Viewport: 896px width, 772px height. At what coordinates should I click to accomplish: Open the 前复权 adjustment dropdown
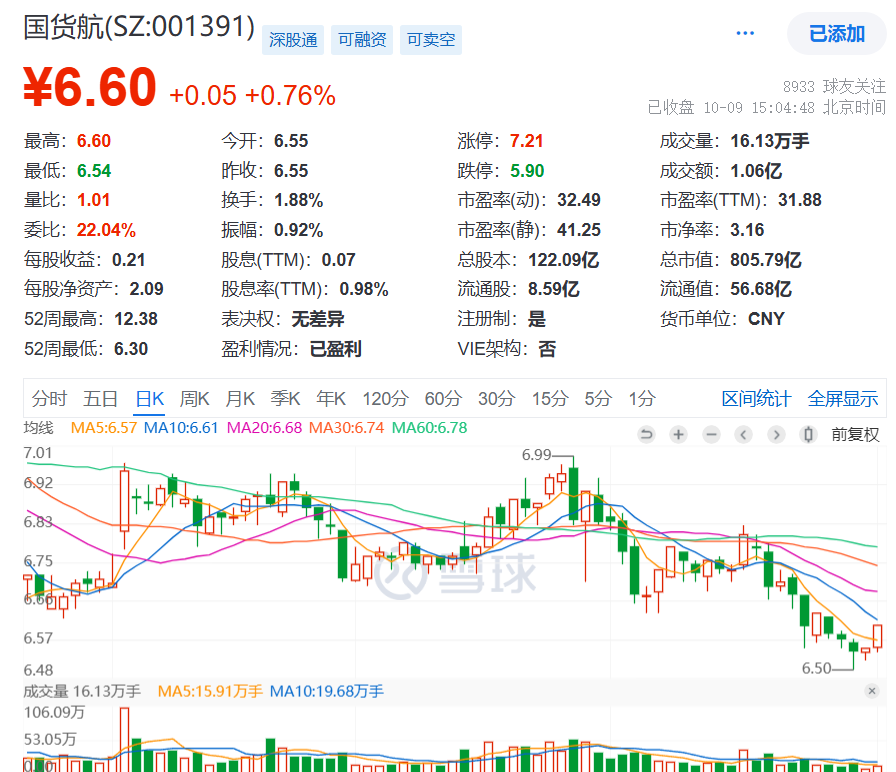coord(857,435)
